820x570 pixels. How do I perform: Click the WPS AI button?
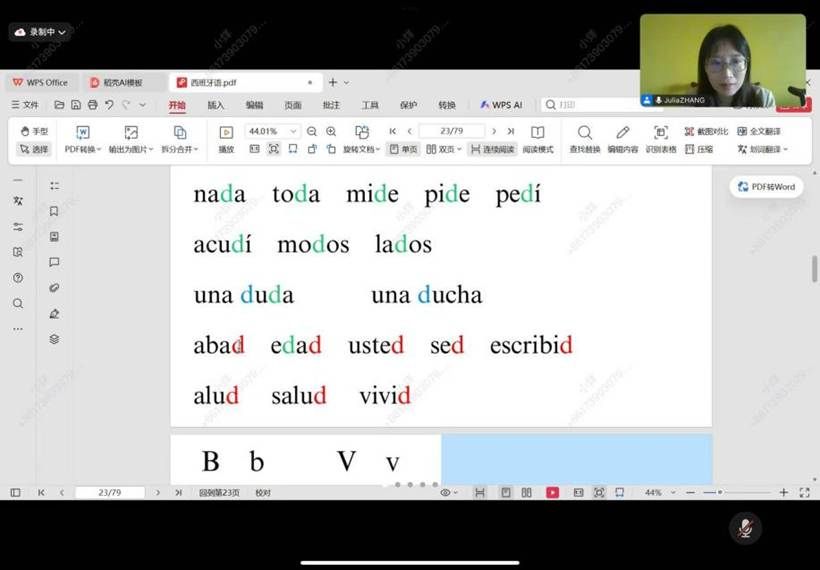[501, 105]
